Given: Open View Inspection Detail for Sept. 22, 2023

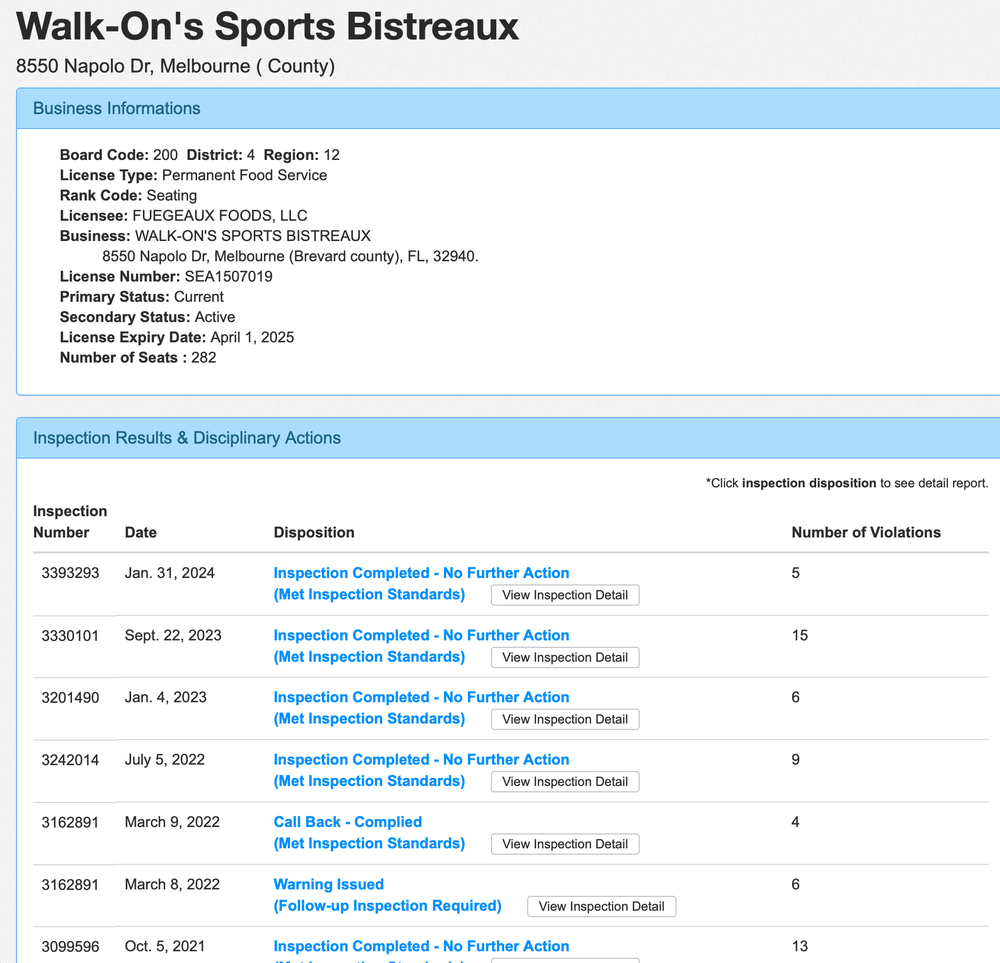Looking at the screenshot, I should (x=564, y=657).
